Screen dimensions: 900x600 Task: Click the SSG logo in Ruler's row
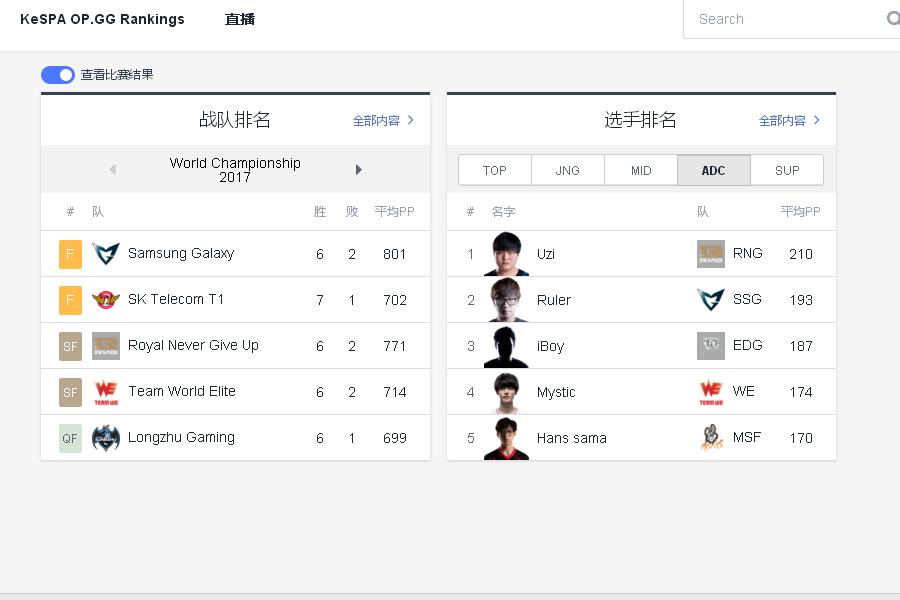[x=711, y=300]
